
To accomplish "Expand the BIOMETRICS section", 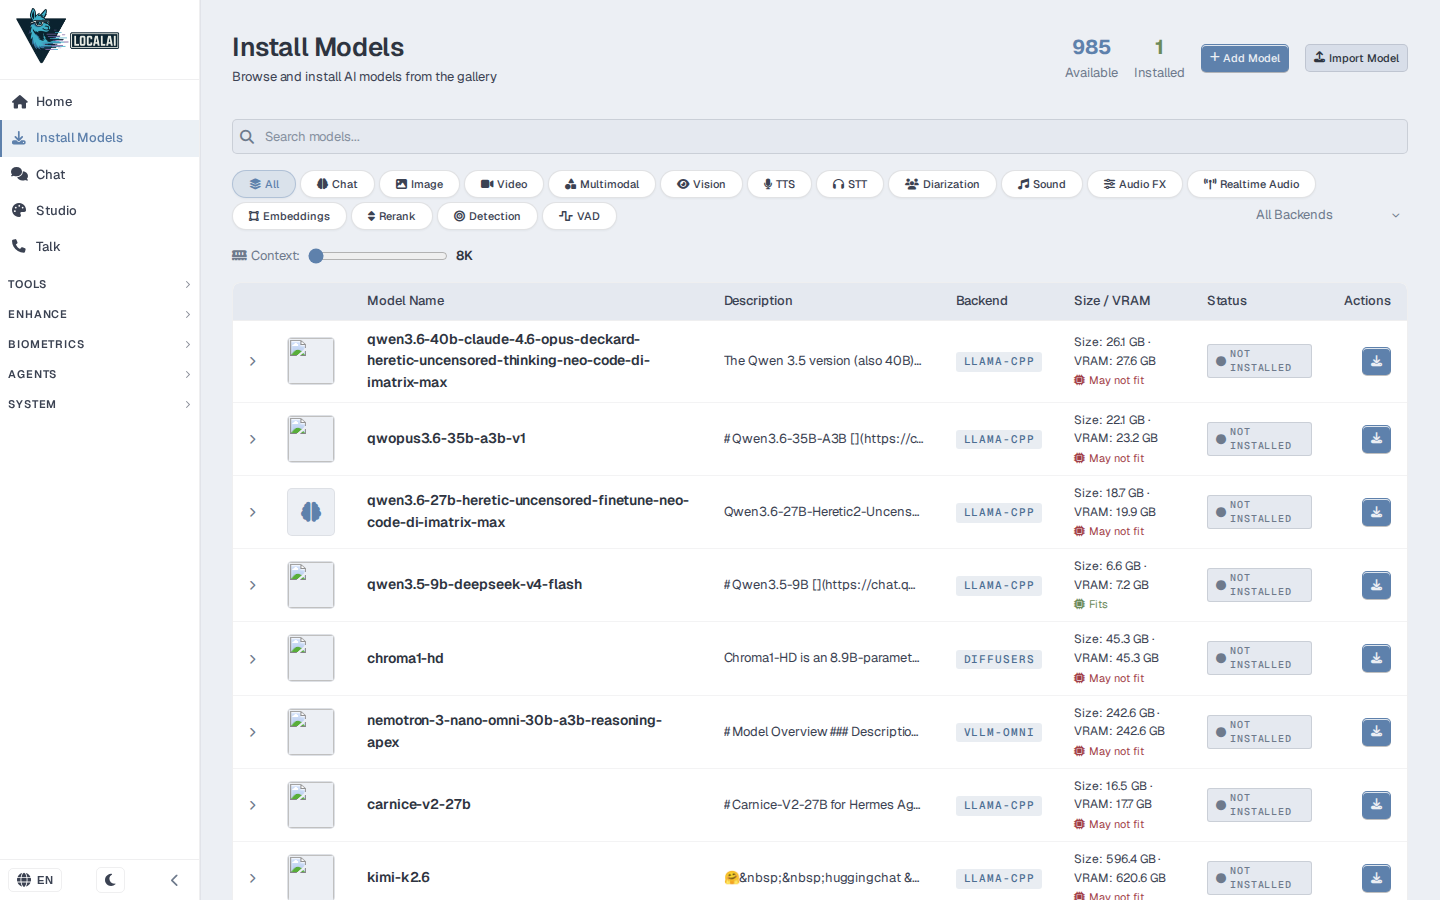I will coord(100,344).
